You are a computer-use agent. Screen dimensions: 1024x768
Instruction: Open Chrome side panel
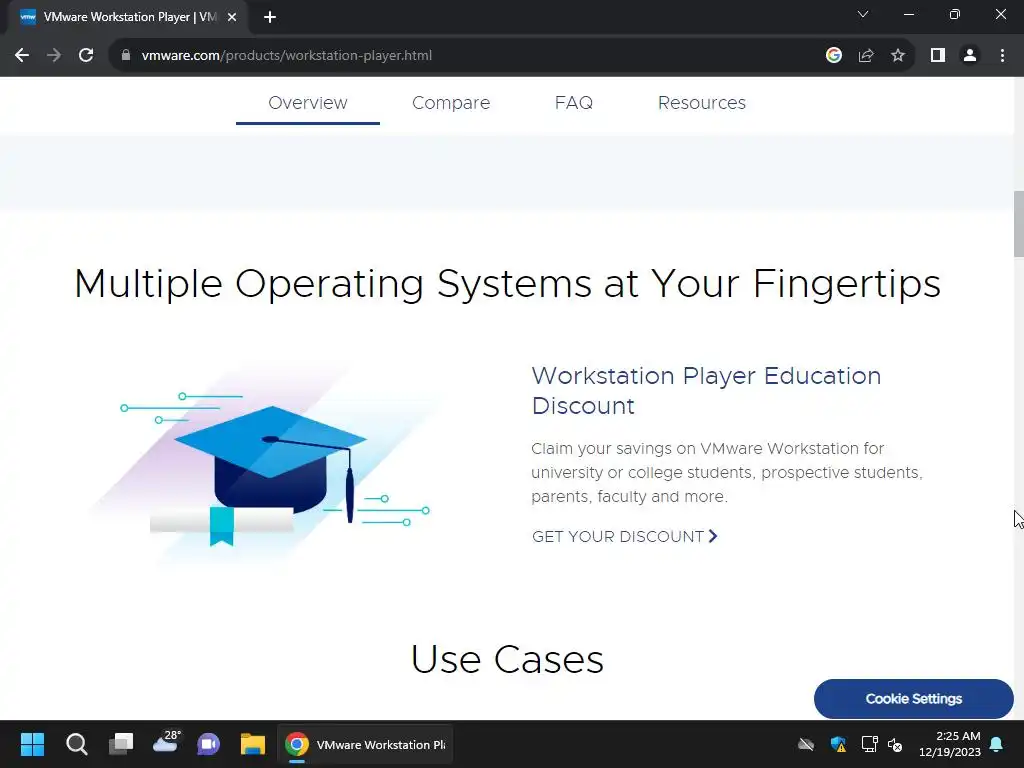coord(938,56)
